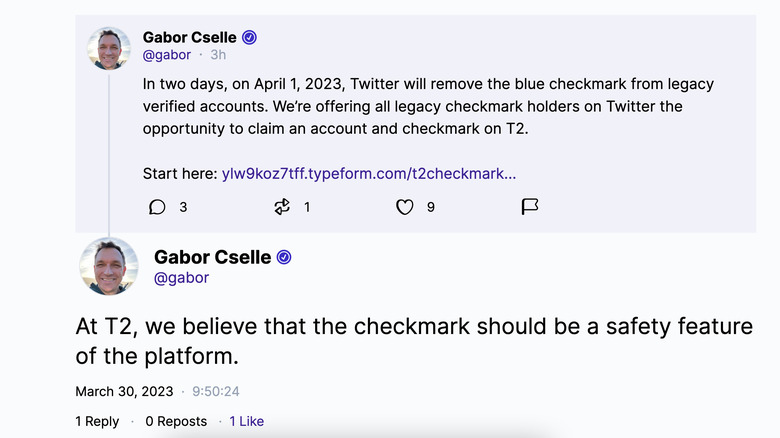View the 0 Reposts count
The image size is (780, 438).
coord(176,421)
